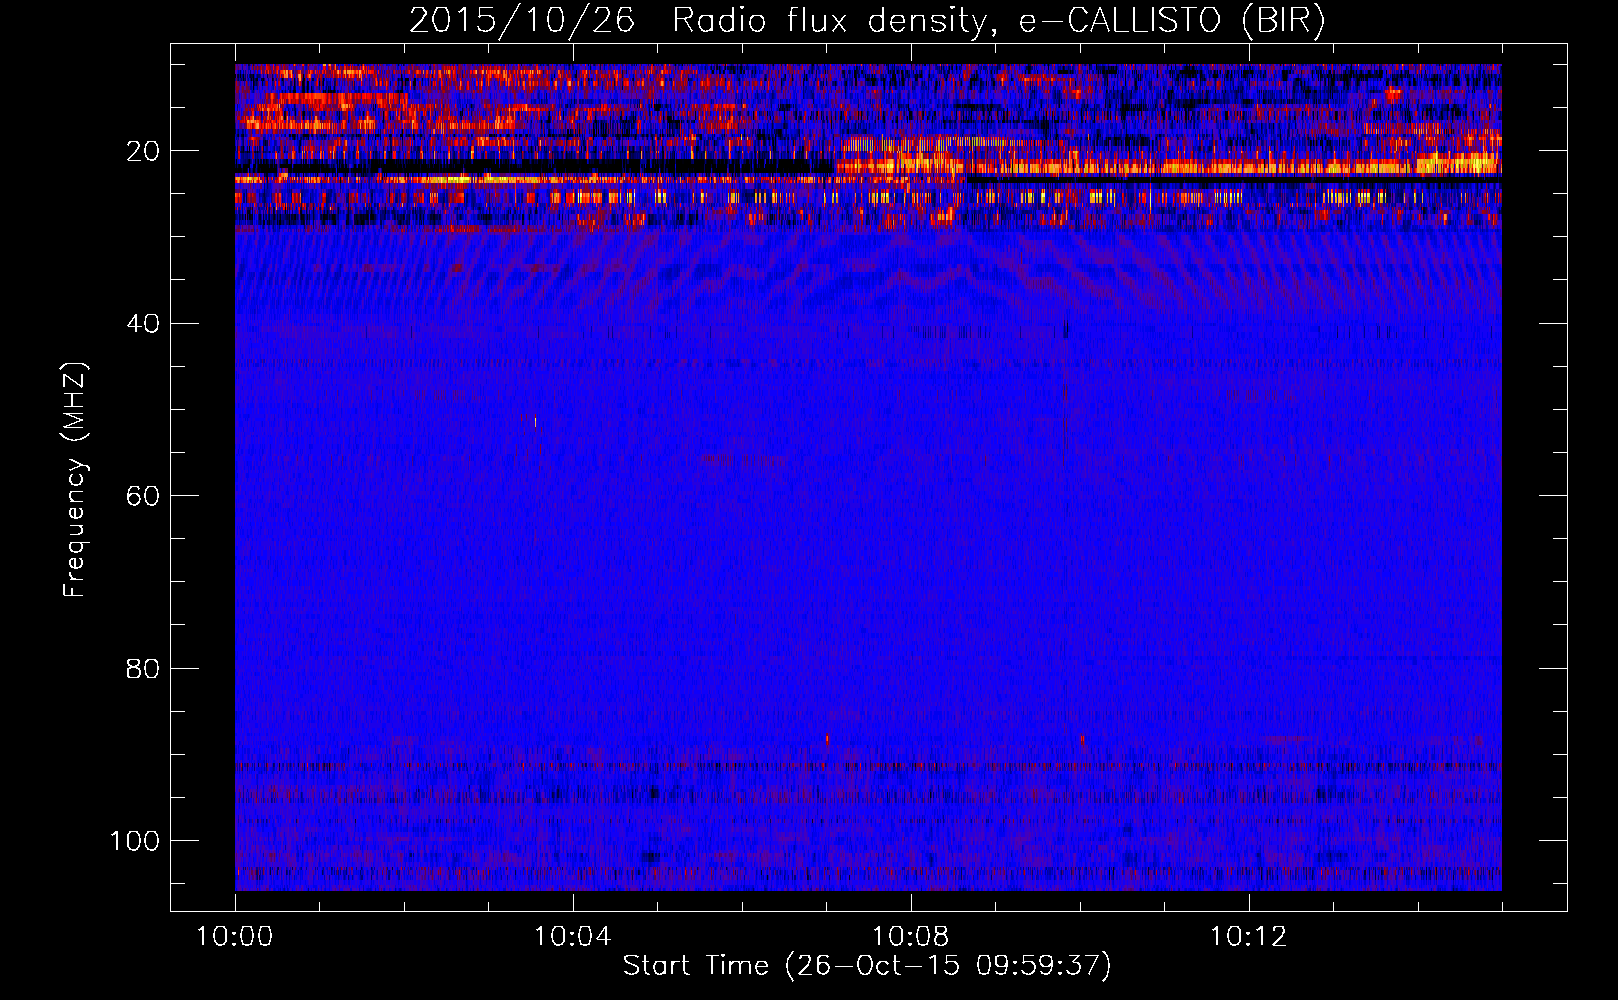Click the 10:12 time tick label
The image size is (1618, 1000).
coord(1249,937)
